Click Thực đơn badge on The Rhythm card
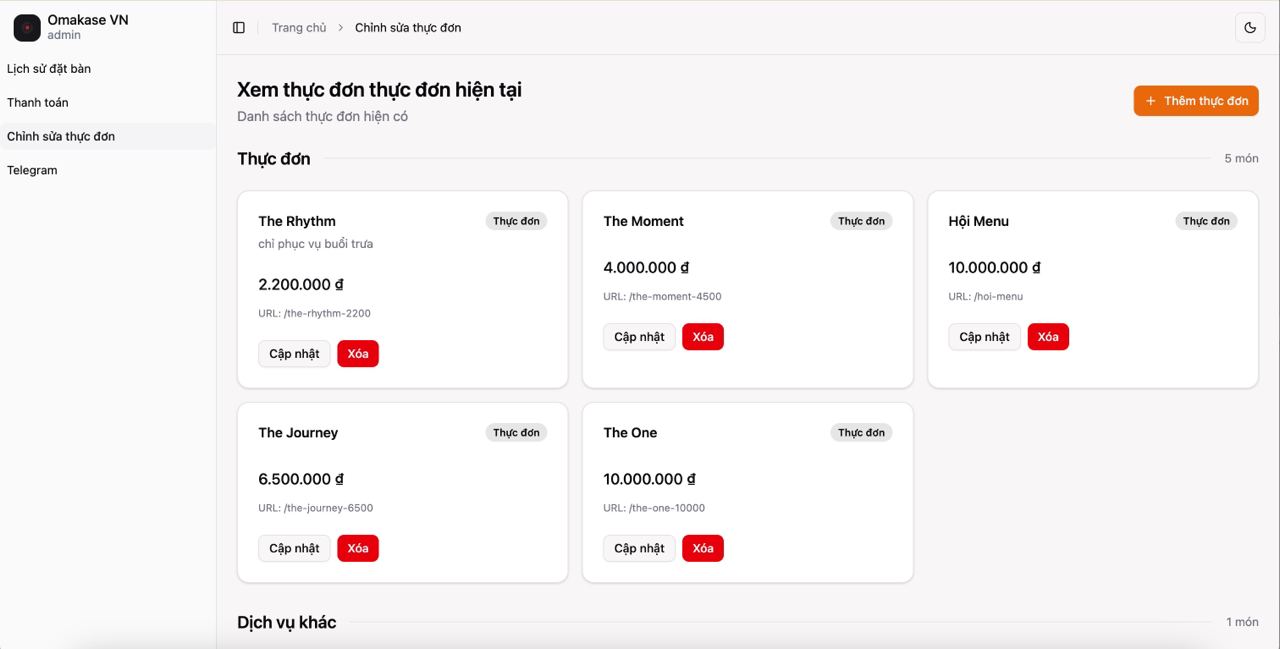 tap(516, 221)
